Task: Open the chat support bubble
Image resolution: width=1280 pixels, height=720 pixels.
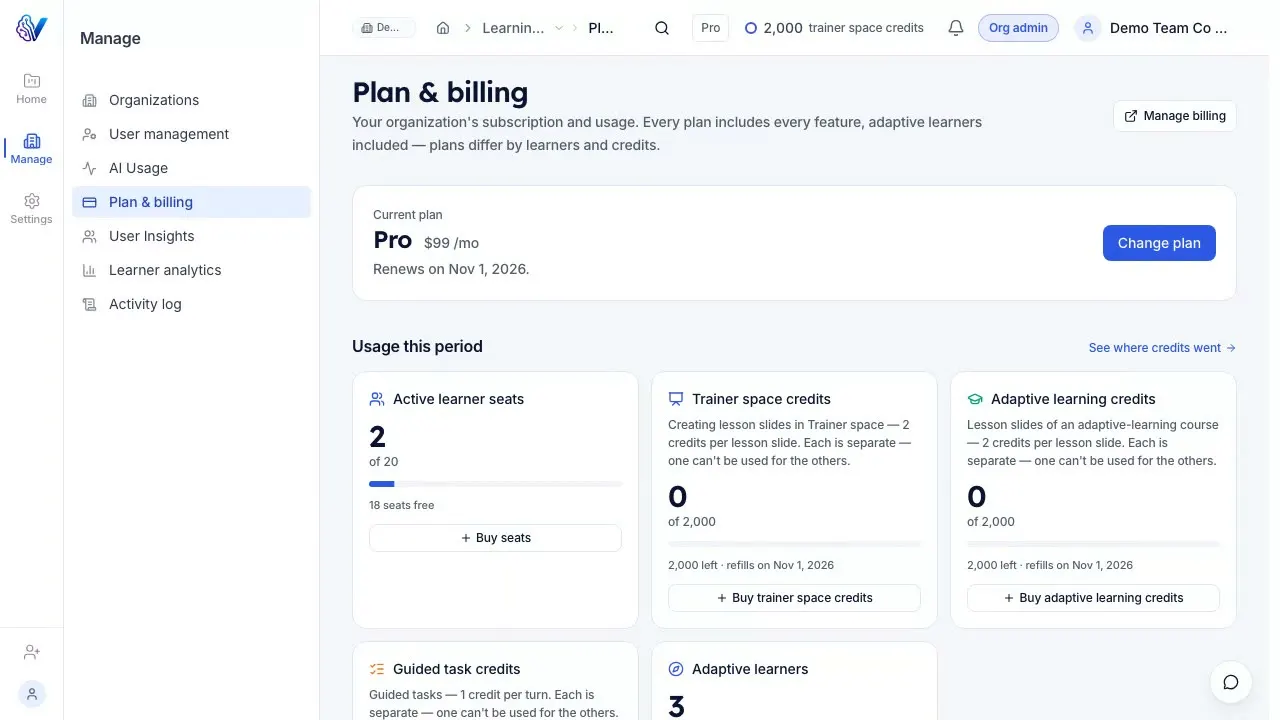Action: 1231,682
